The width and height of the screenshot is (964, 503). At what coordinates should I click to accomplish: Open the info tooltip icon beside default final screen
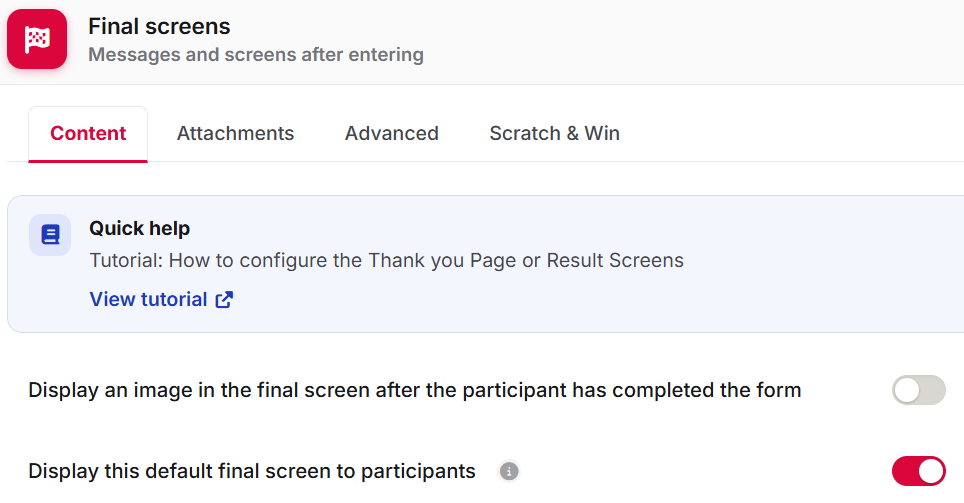(508, 471)
